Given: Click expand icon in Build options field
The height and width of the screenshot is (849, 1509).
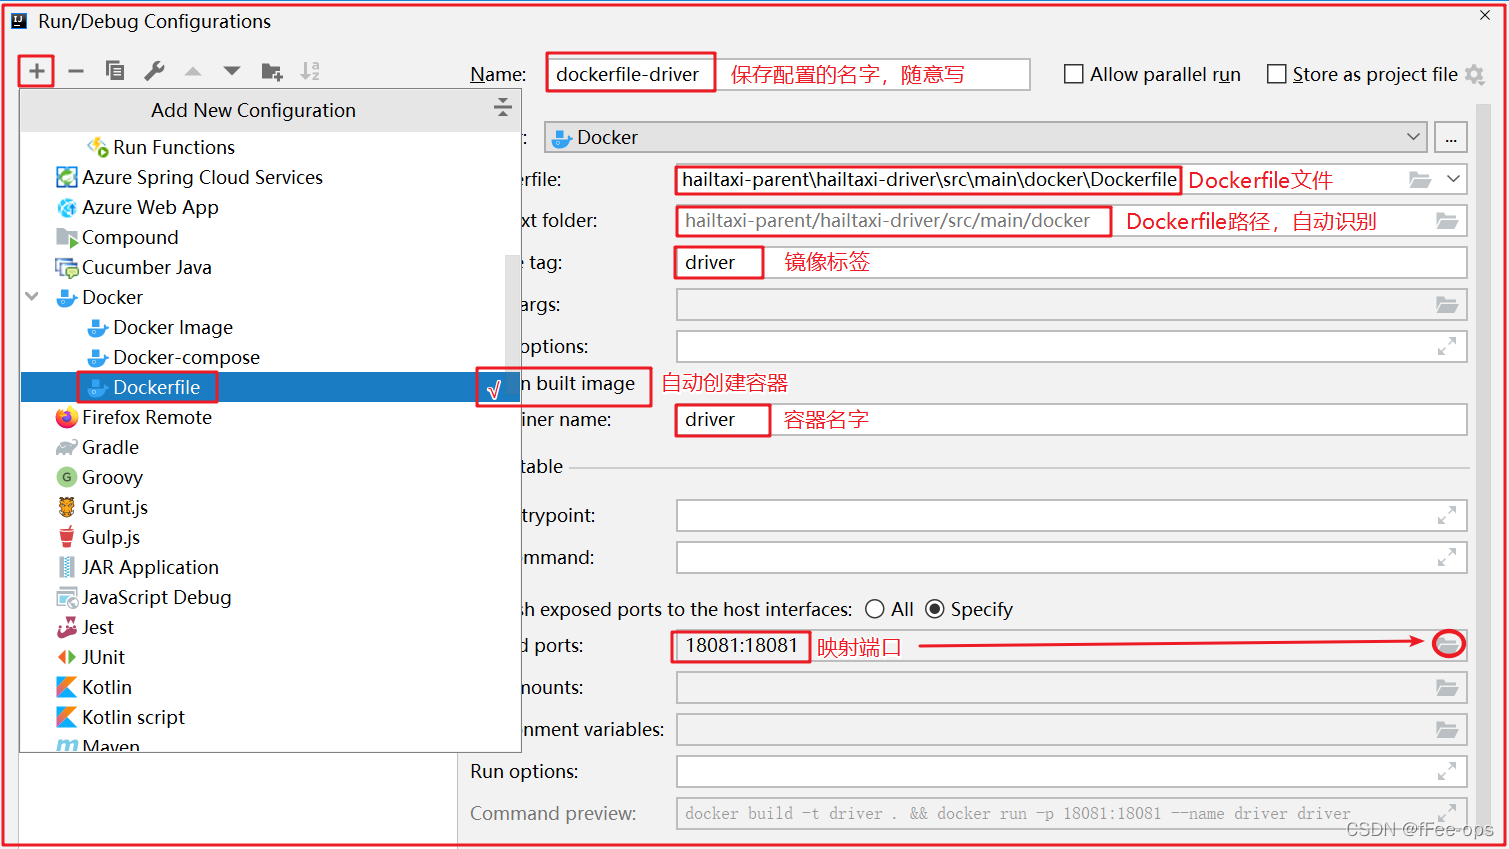Looking at the screenshot, I should pos(1447,346).
